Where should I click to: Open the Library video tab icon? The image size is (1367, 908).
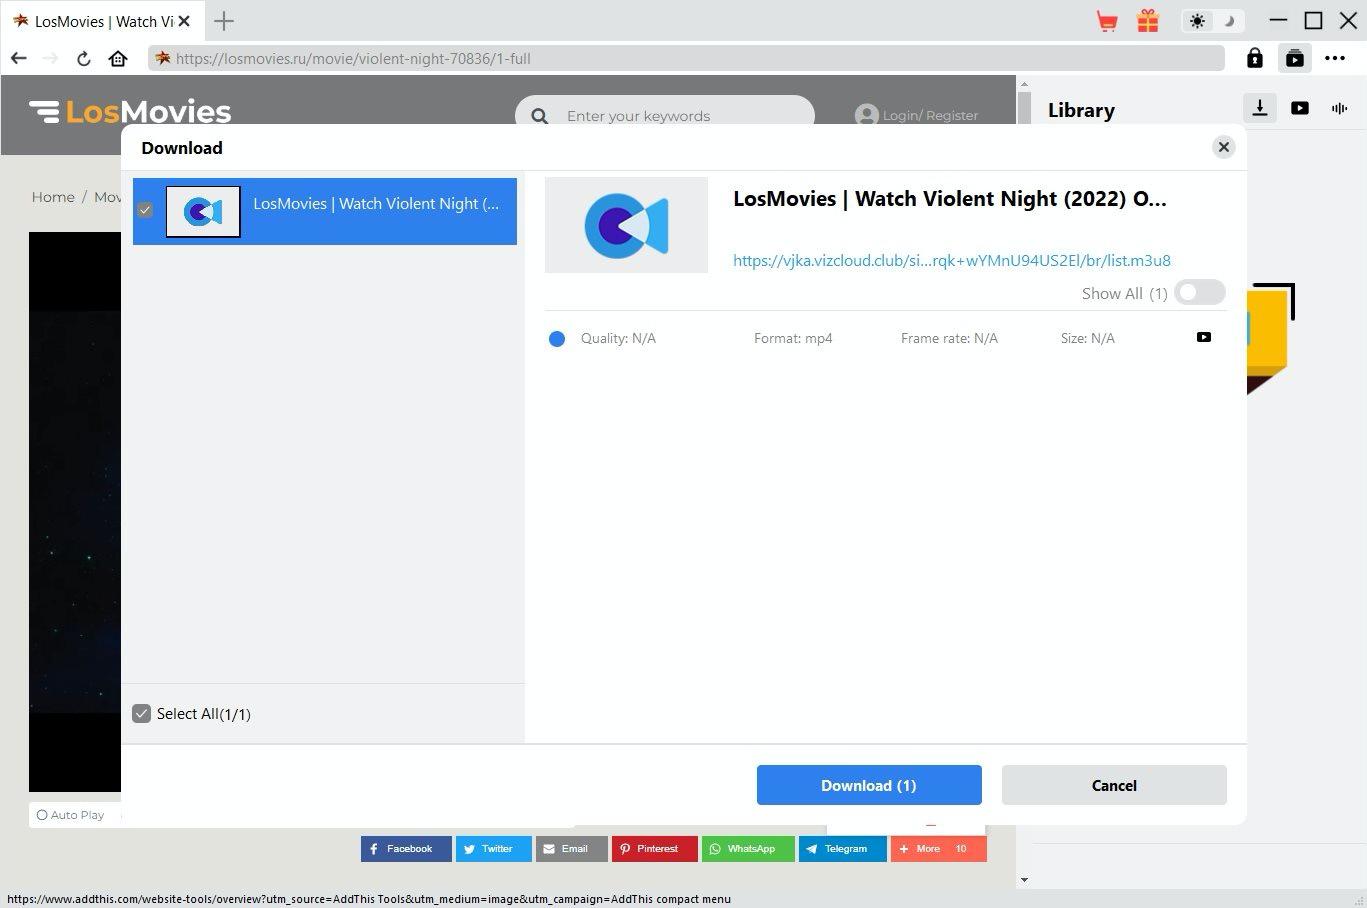(1300, 108)
